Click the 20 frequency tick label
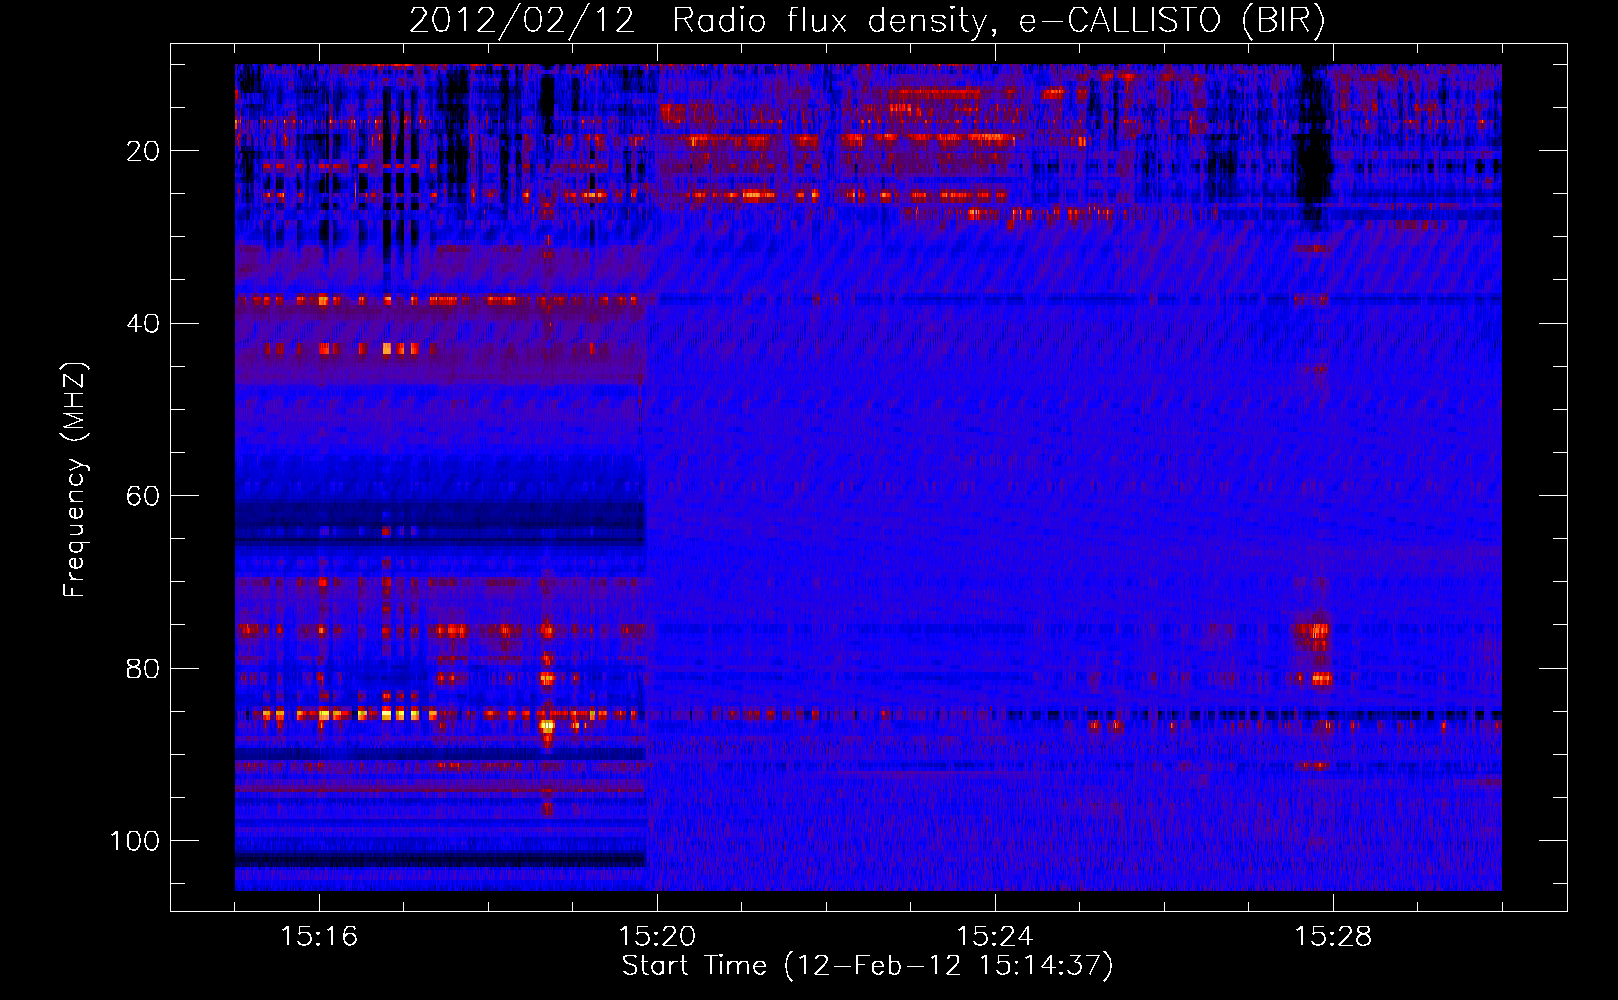Screen dimensions: 1618x1000 click(x=143, y=151)
